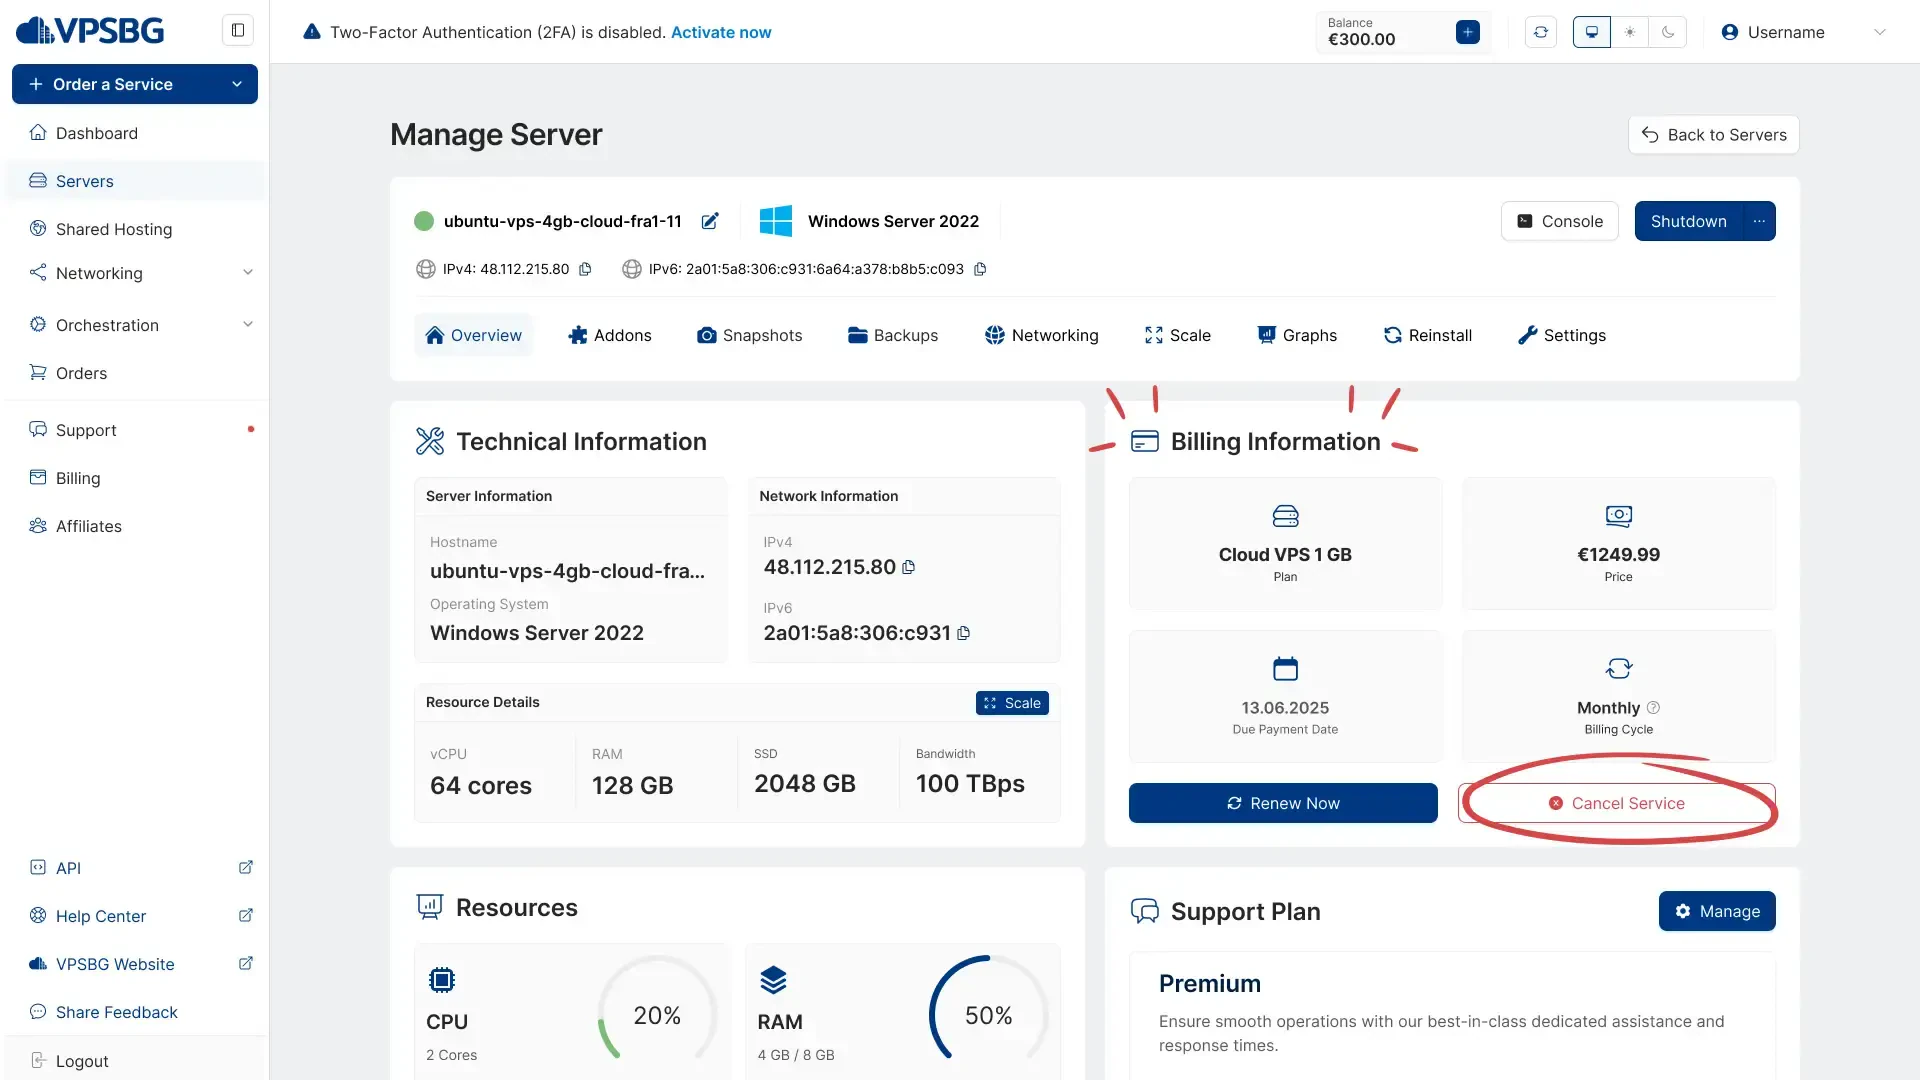Click the add balance plus icon

coord(1467,32)
